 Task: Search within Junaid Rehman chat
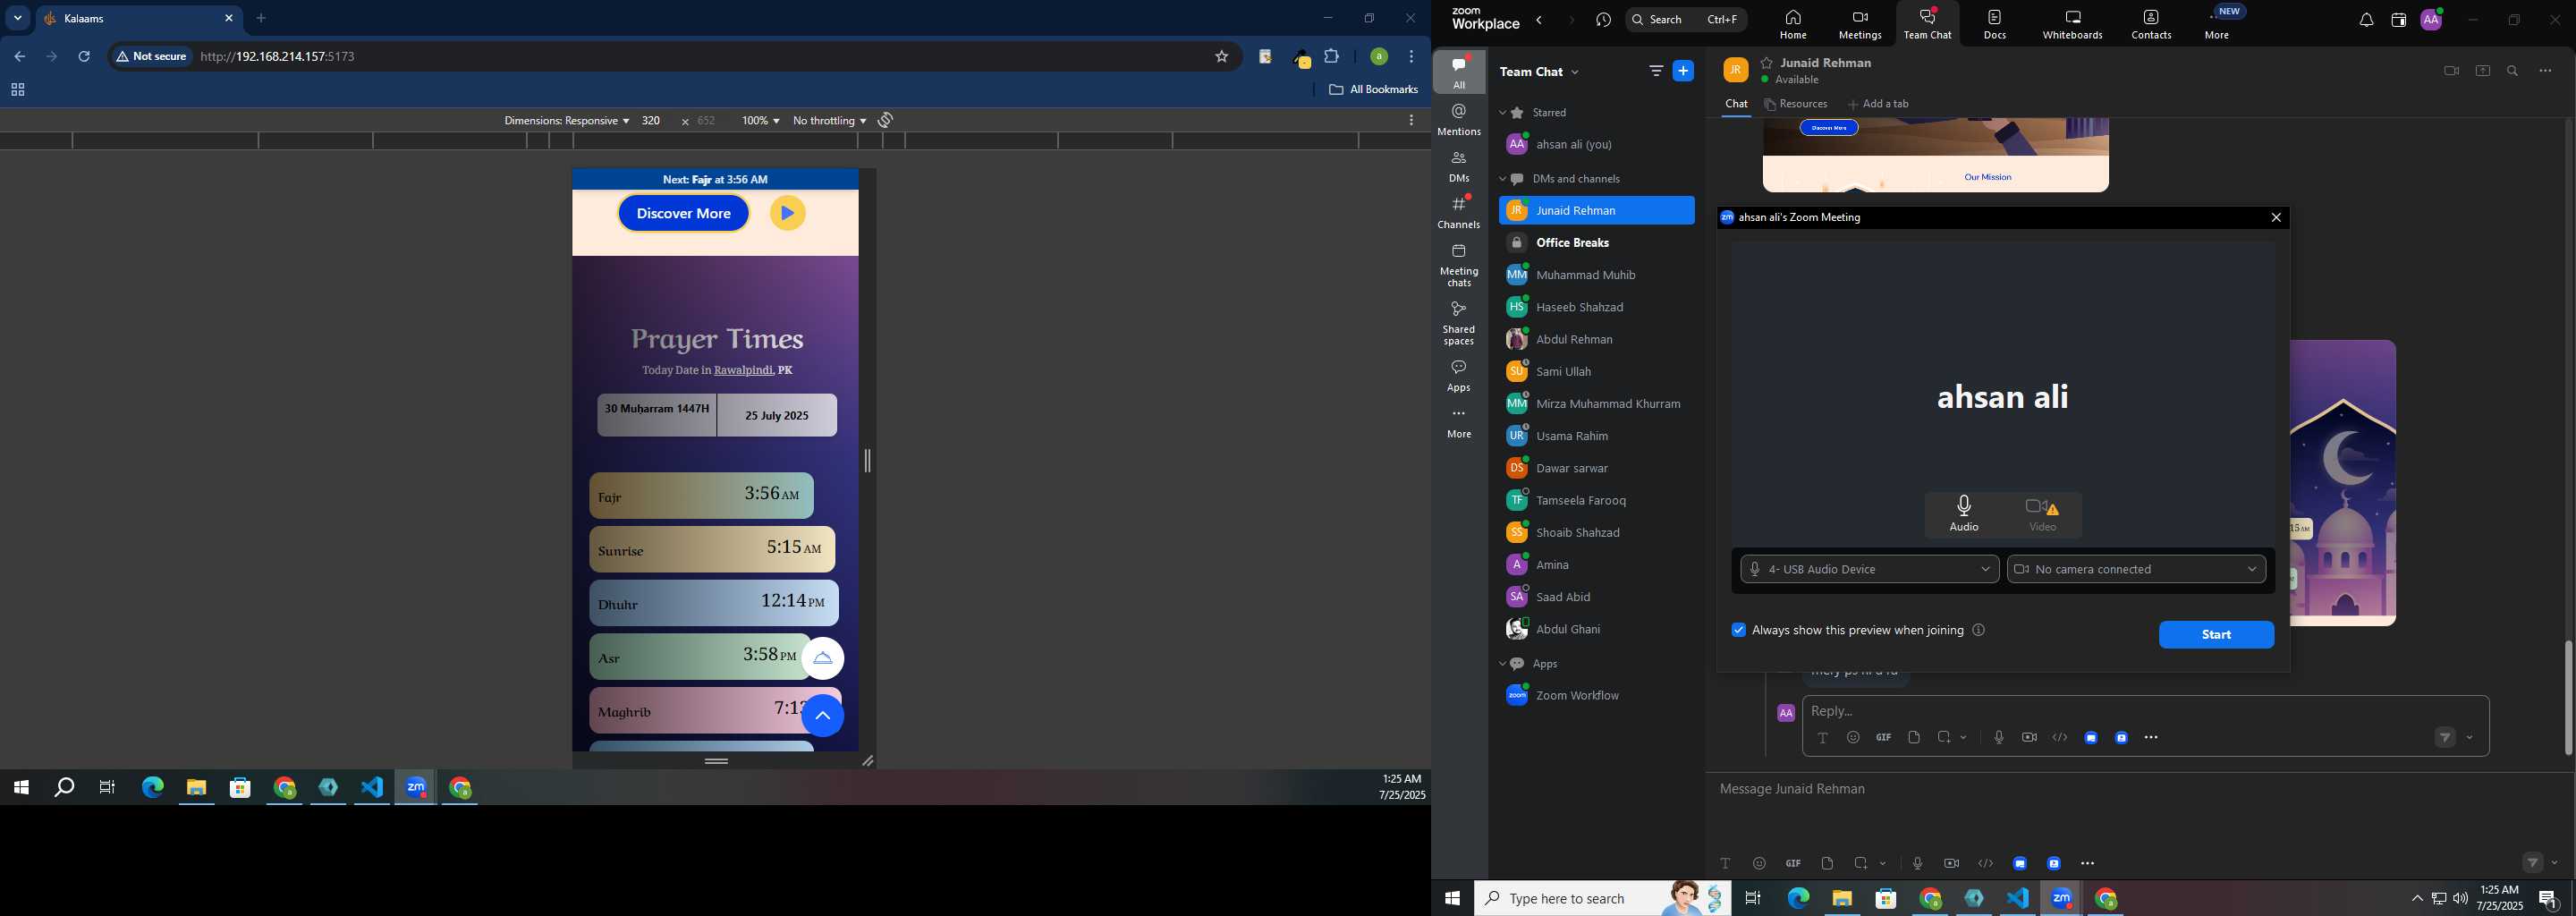2512,71
